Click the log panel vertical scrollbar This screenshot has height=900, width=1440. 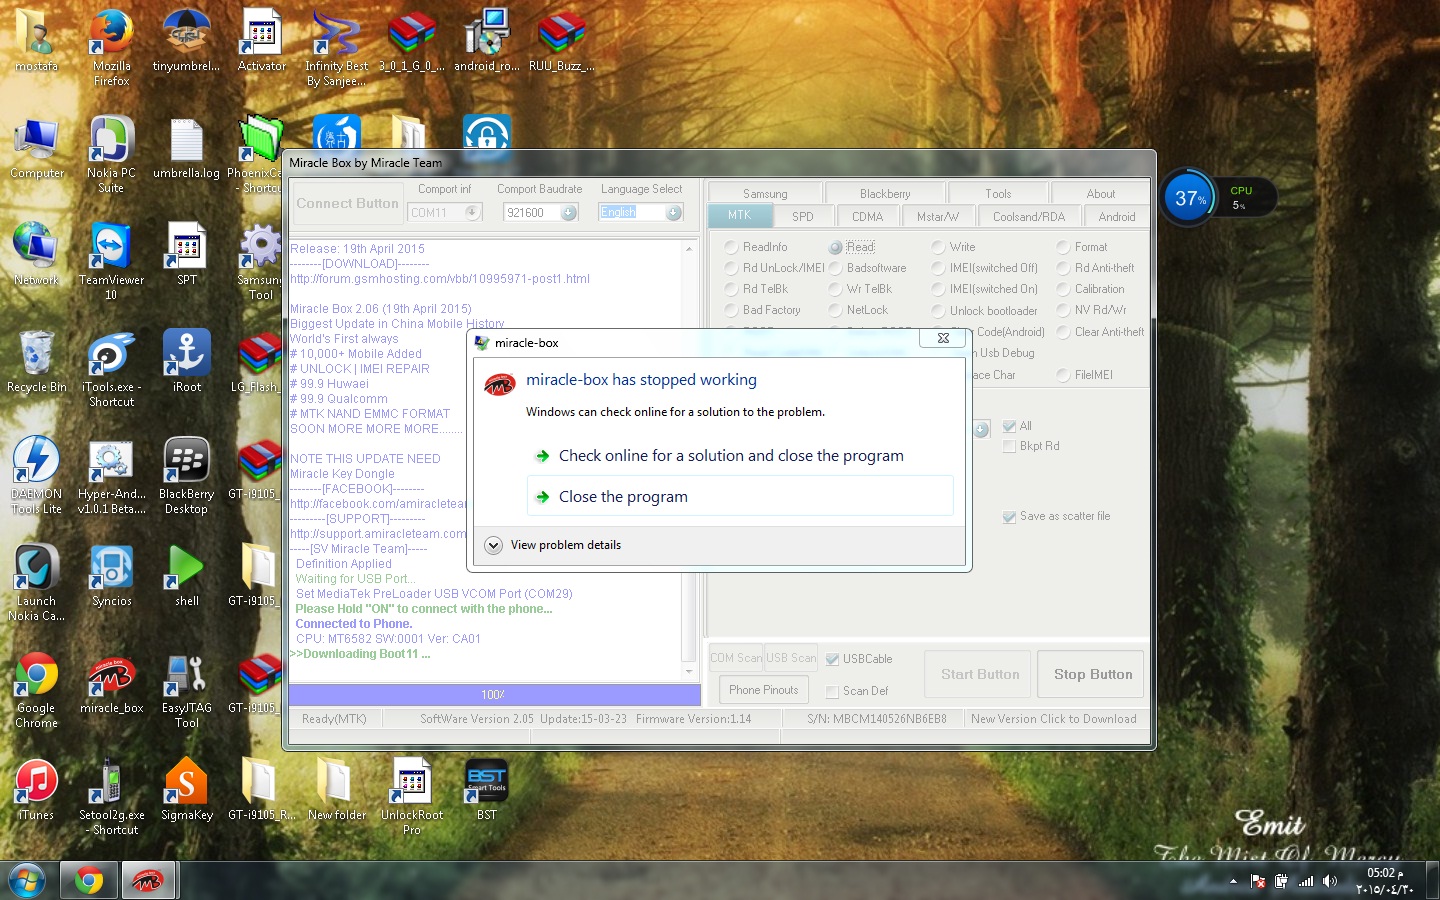(688, 460)
